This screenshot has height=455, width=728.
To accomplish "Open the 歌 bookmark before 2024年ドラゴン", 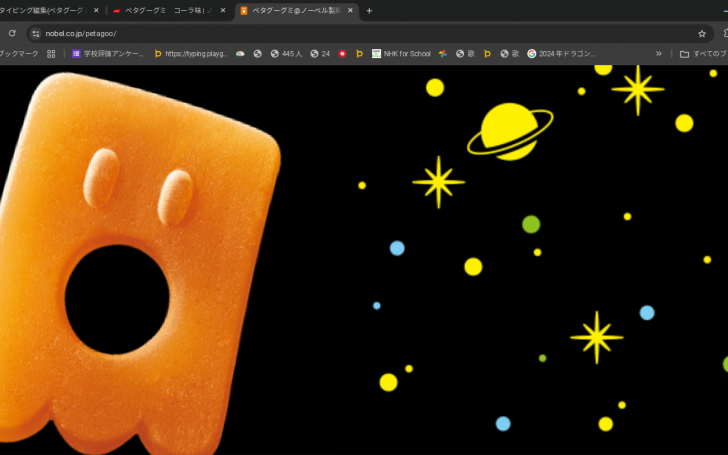I will coord(509,54).
